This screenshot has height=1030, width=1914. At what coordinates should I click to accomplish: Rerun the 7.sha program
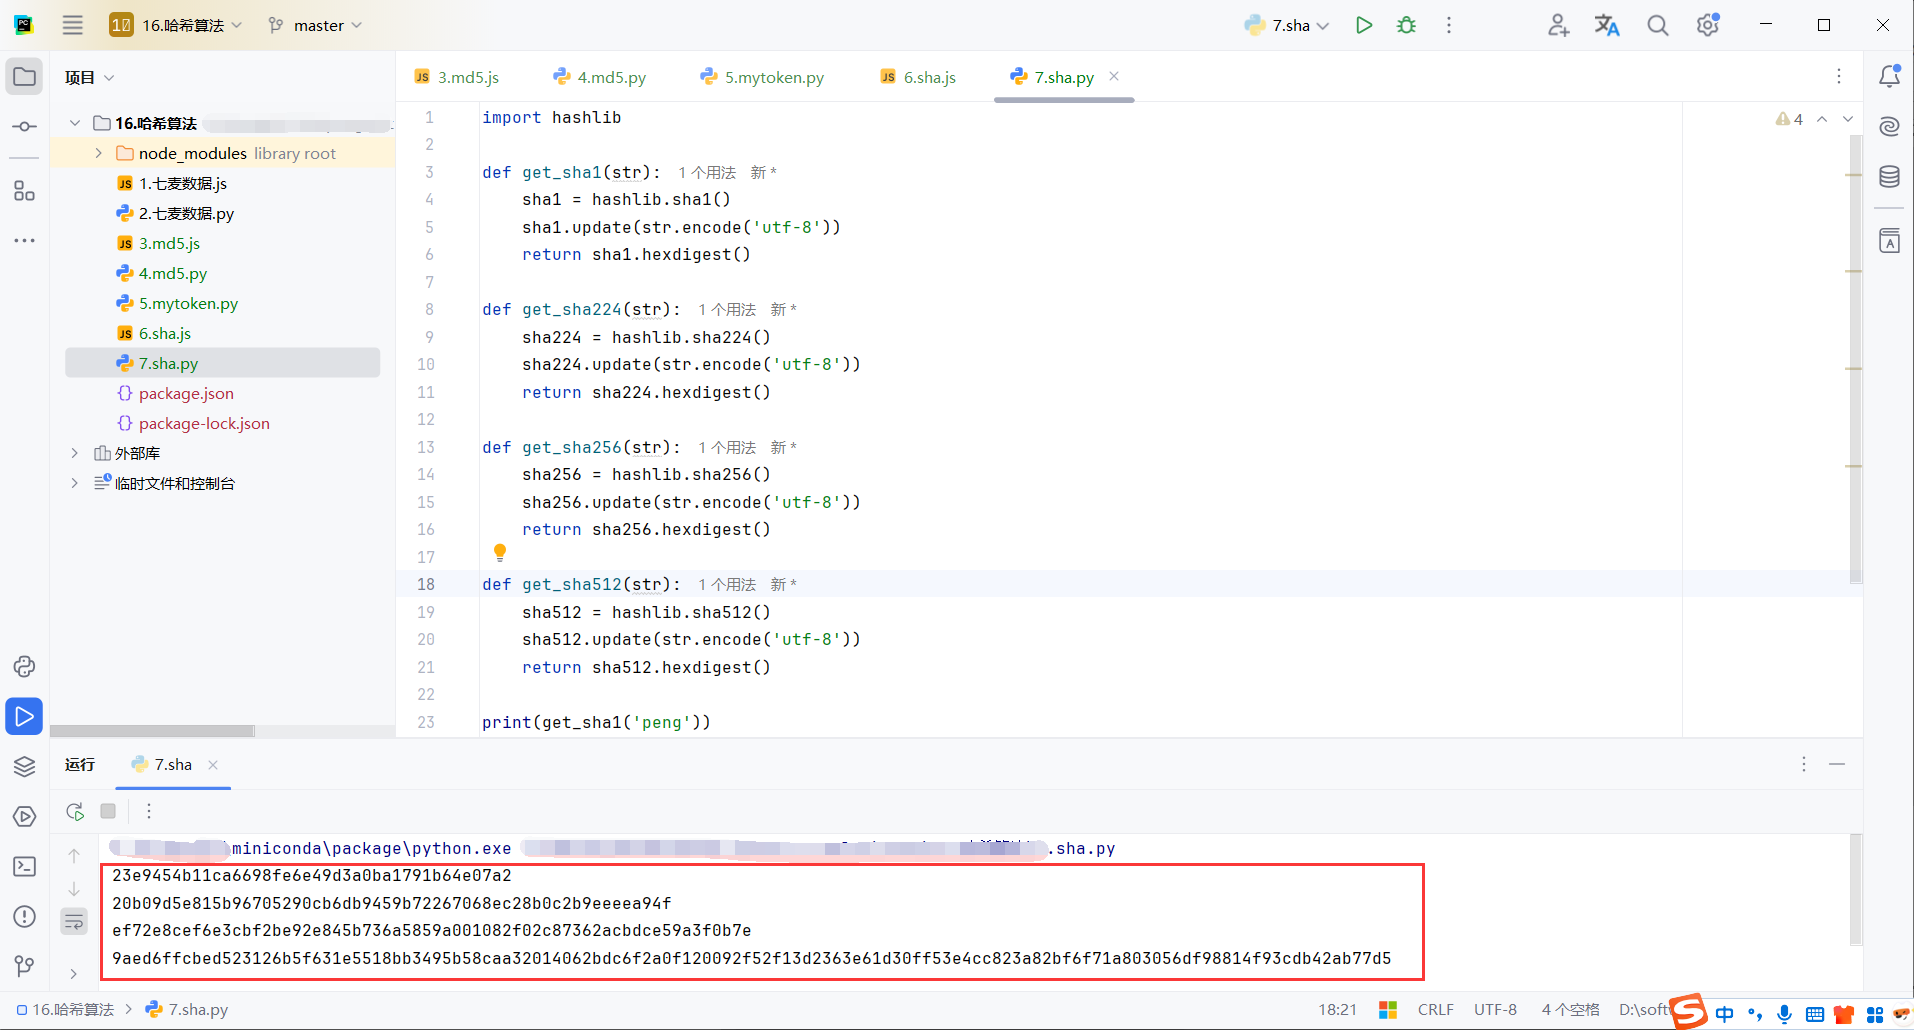click(75, 811)
